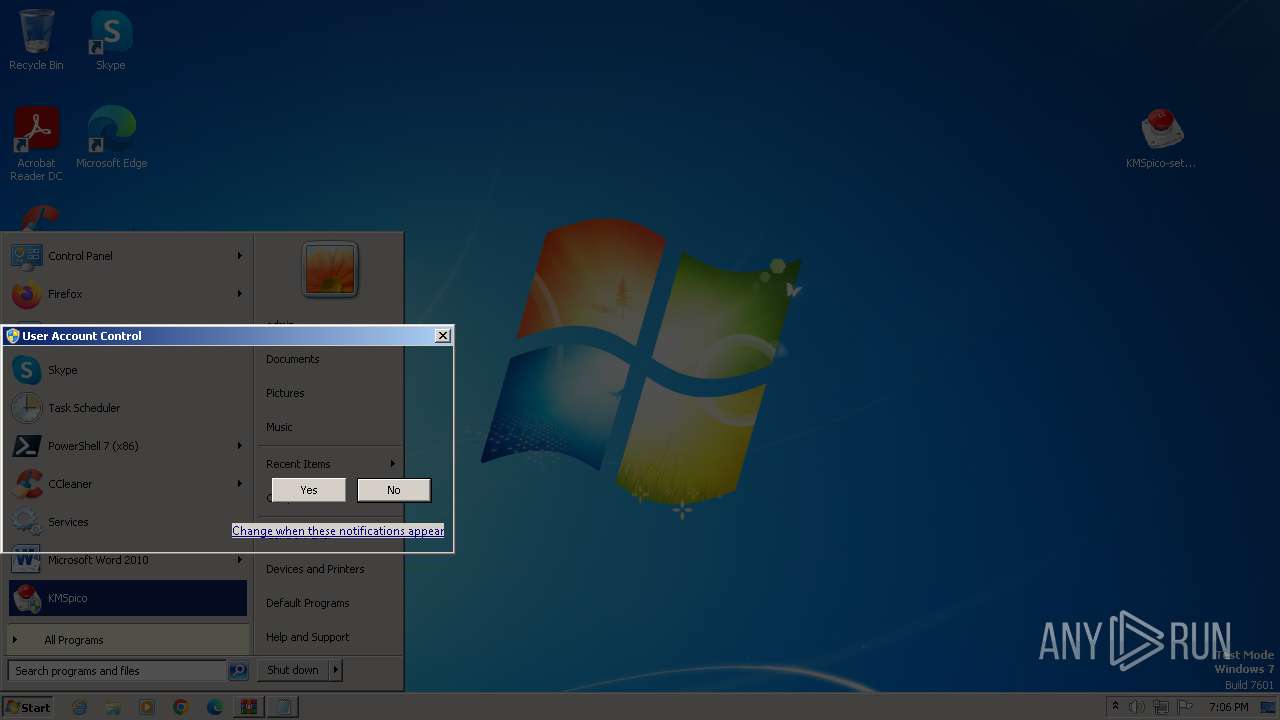Screen dimensions: 1280x720
Task: Launch PowerShell 7 (x86) from Start menu
Action: 127,446
